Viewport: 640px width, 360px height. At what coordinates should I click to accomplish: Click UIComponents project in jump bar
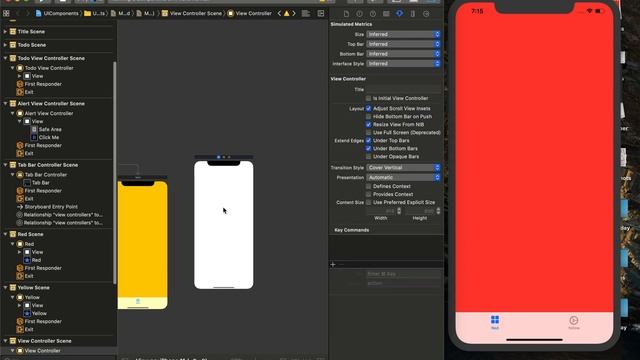pos(57,13)
